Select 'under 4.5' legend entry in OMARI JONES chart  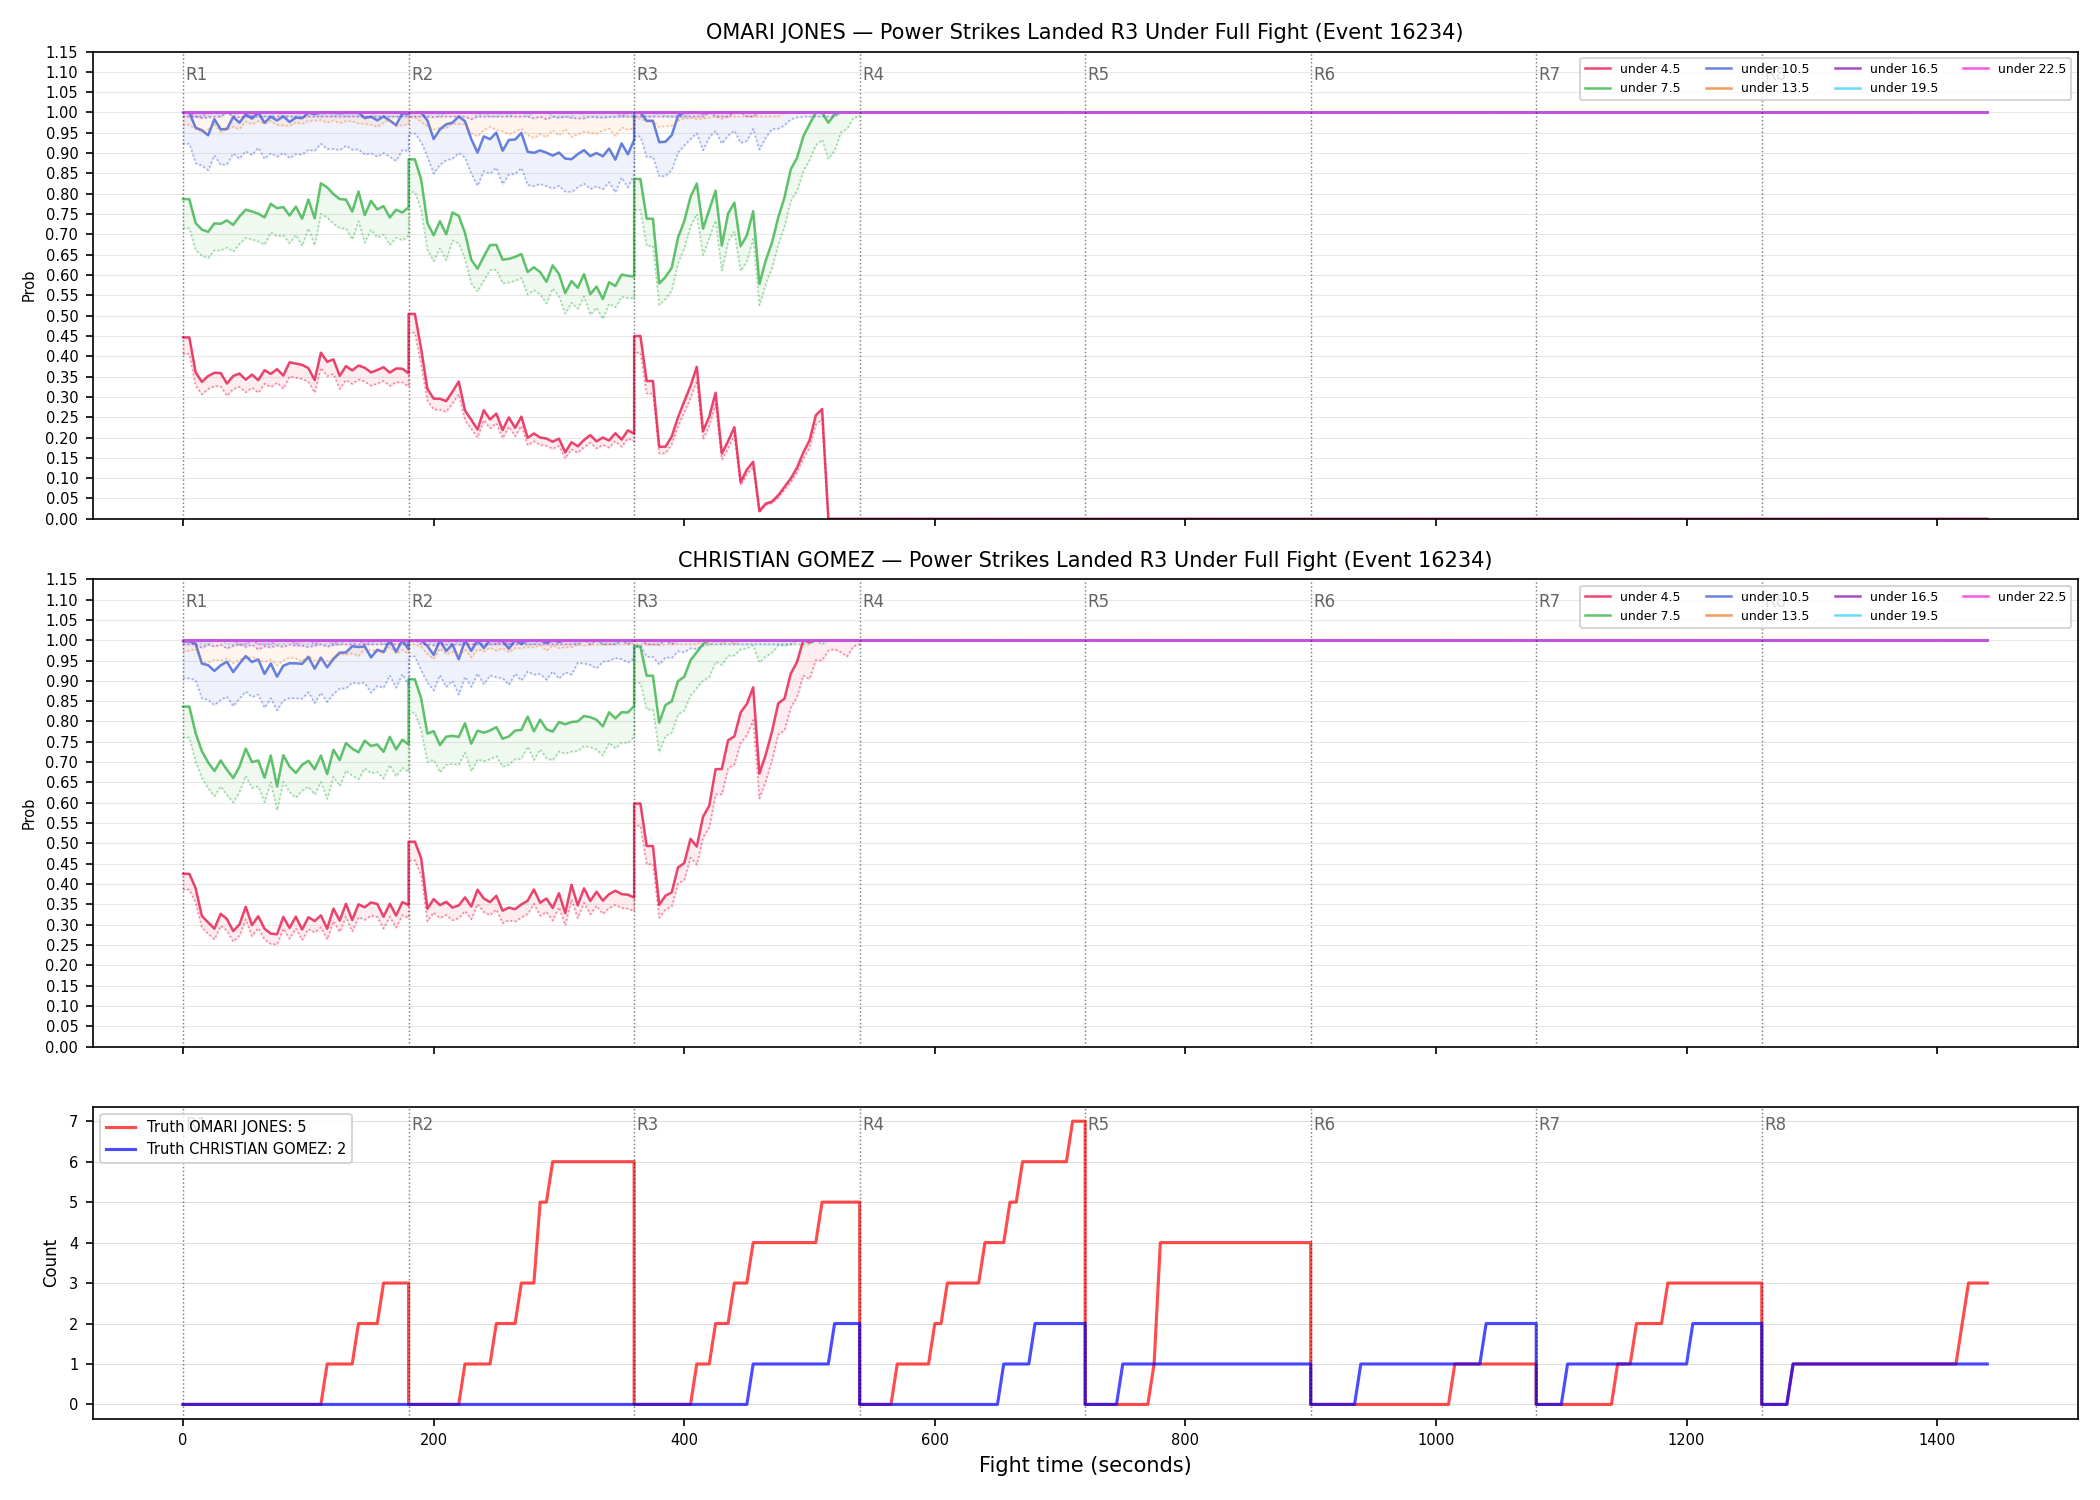coord(1632,69)
